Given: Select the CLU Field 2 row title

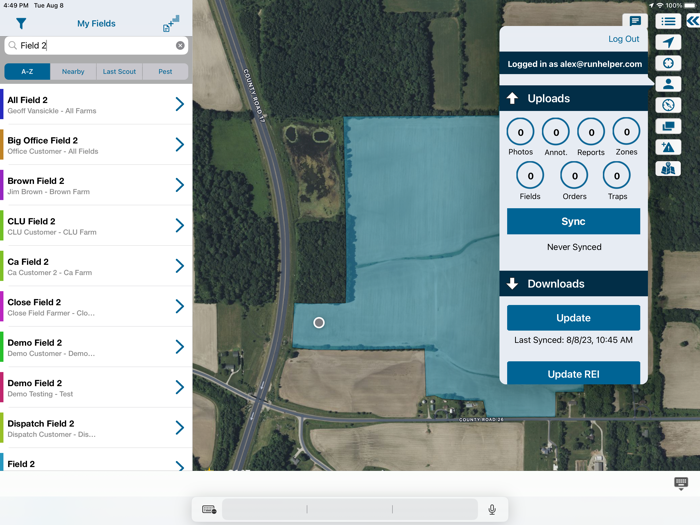Looking at the screenshot, I should pyautogui.click(x=31, y=221).
